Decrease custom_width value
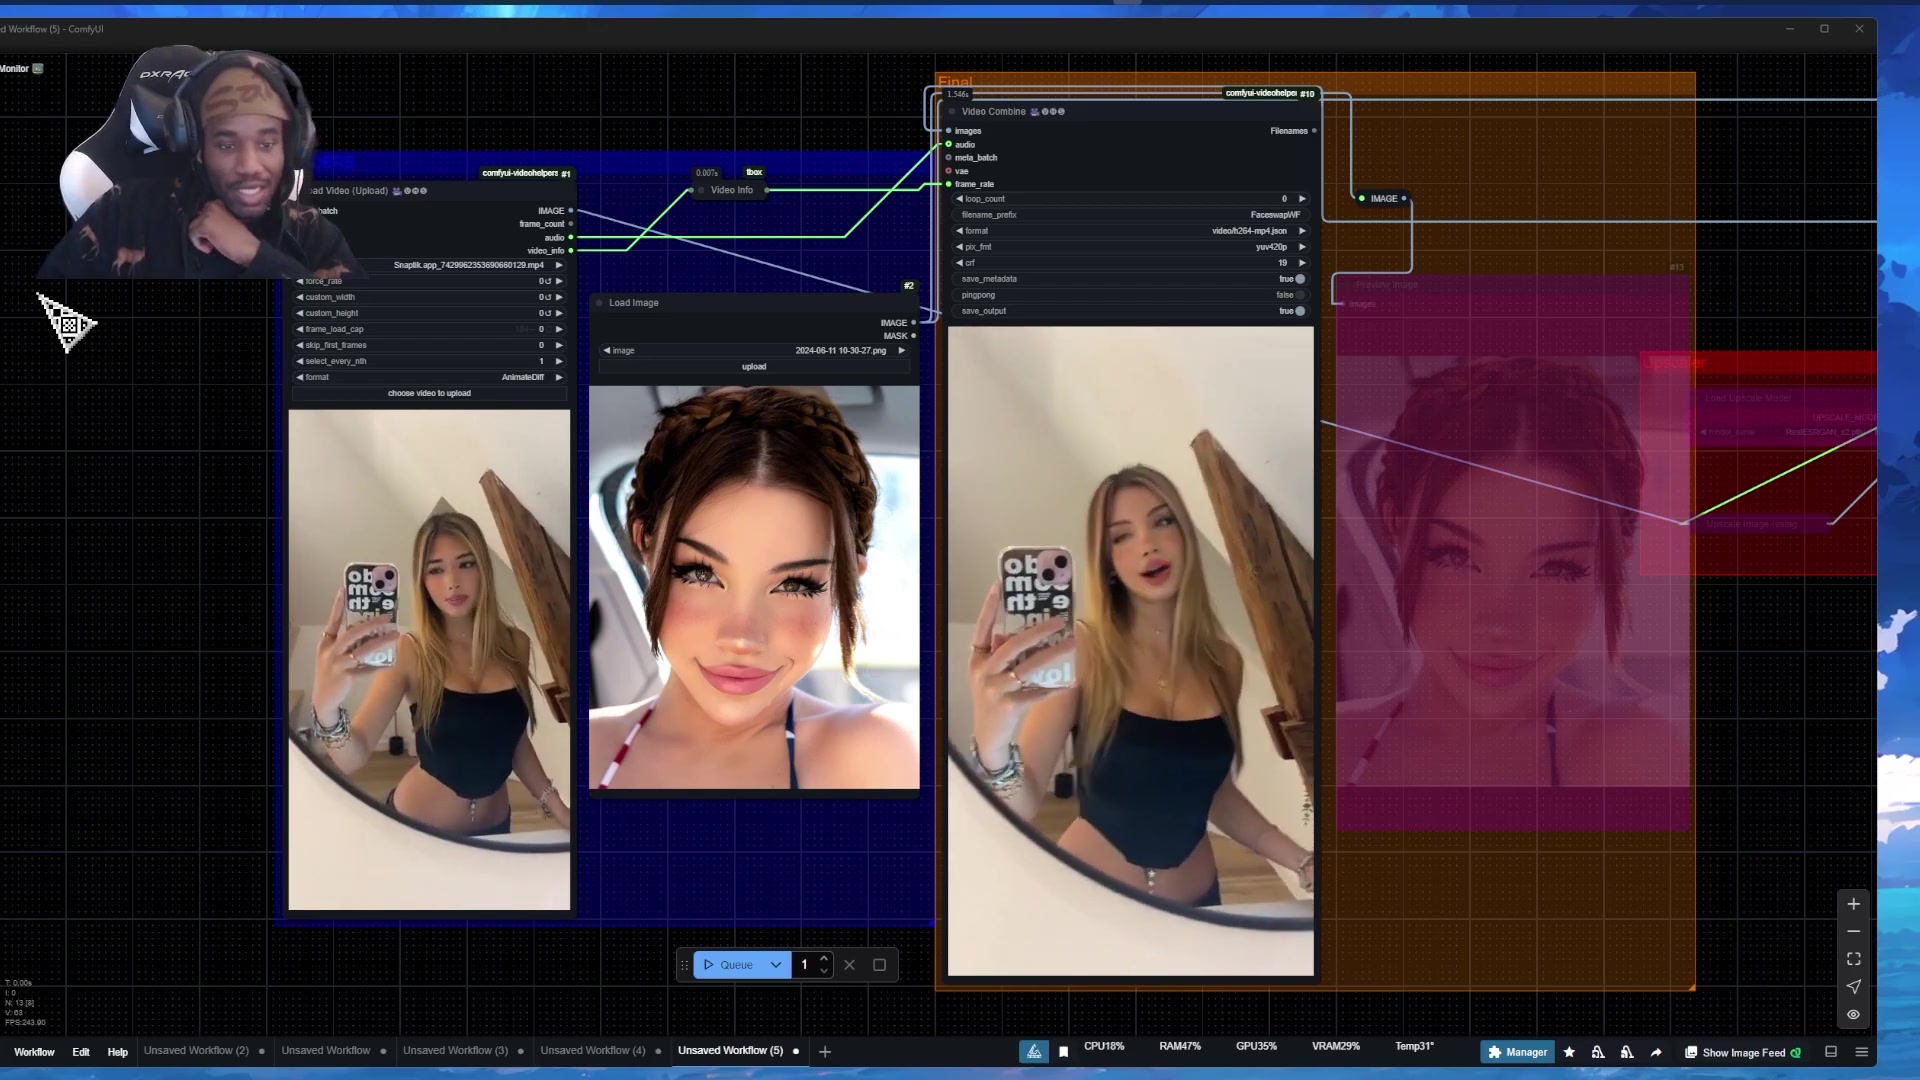Viewport: 1920px width, 1080px height. 299,298
